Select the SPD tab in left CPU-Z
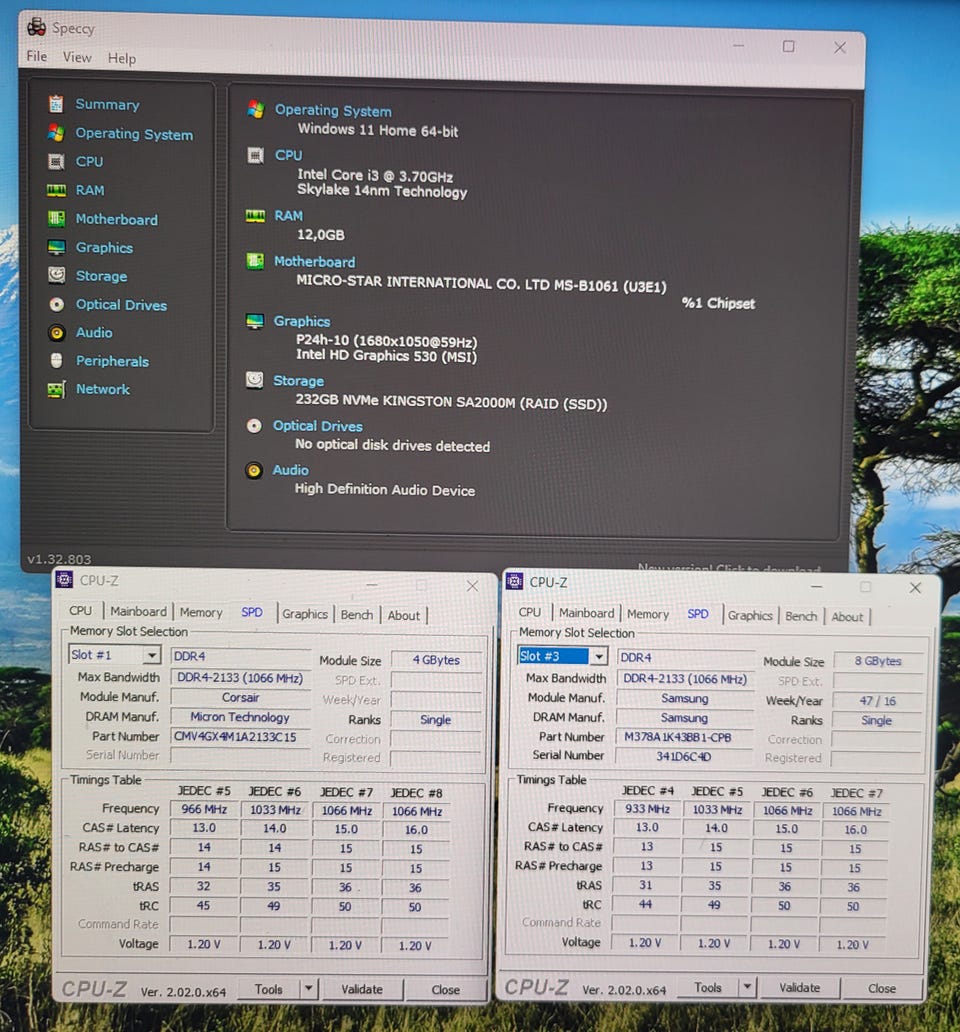The width and height of the screenshot is (960, 1032). 252,612
